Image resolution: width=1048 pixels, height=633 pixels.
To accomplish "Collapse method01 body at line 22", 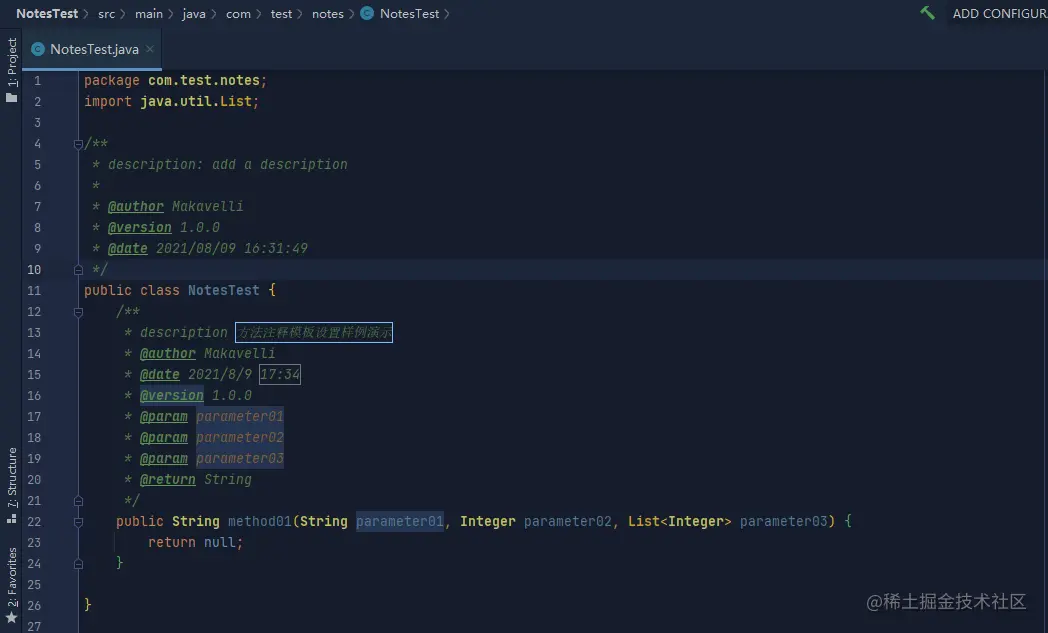I will pyautogui.click(x=78, y=521).
